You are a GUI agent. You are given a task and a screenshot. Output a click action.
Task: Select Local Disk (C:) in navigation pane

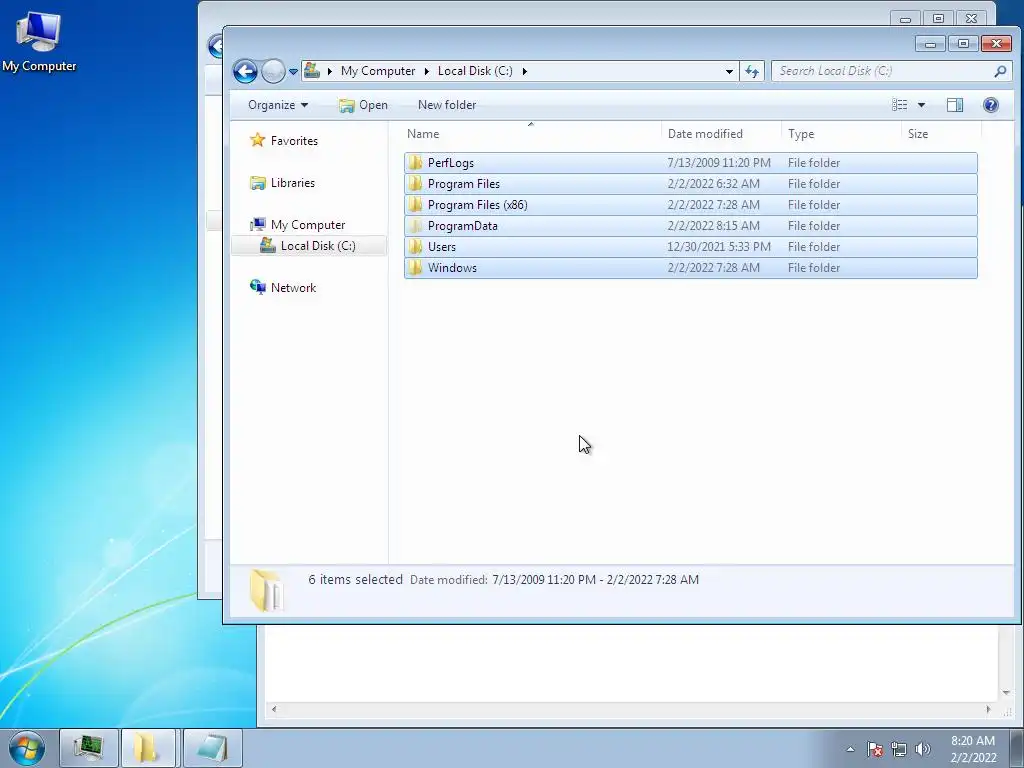click(x=309, y=246)
